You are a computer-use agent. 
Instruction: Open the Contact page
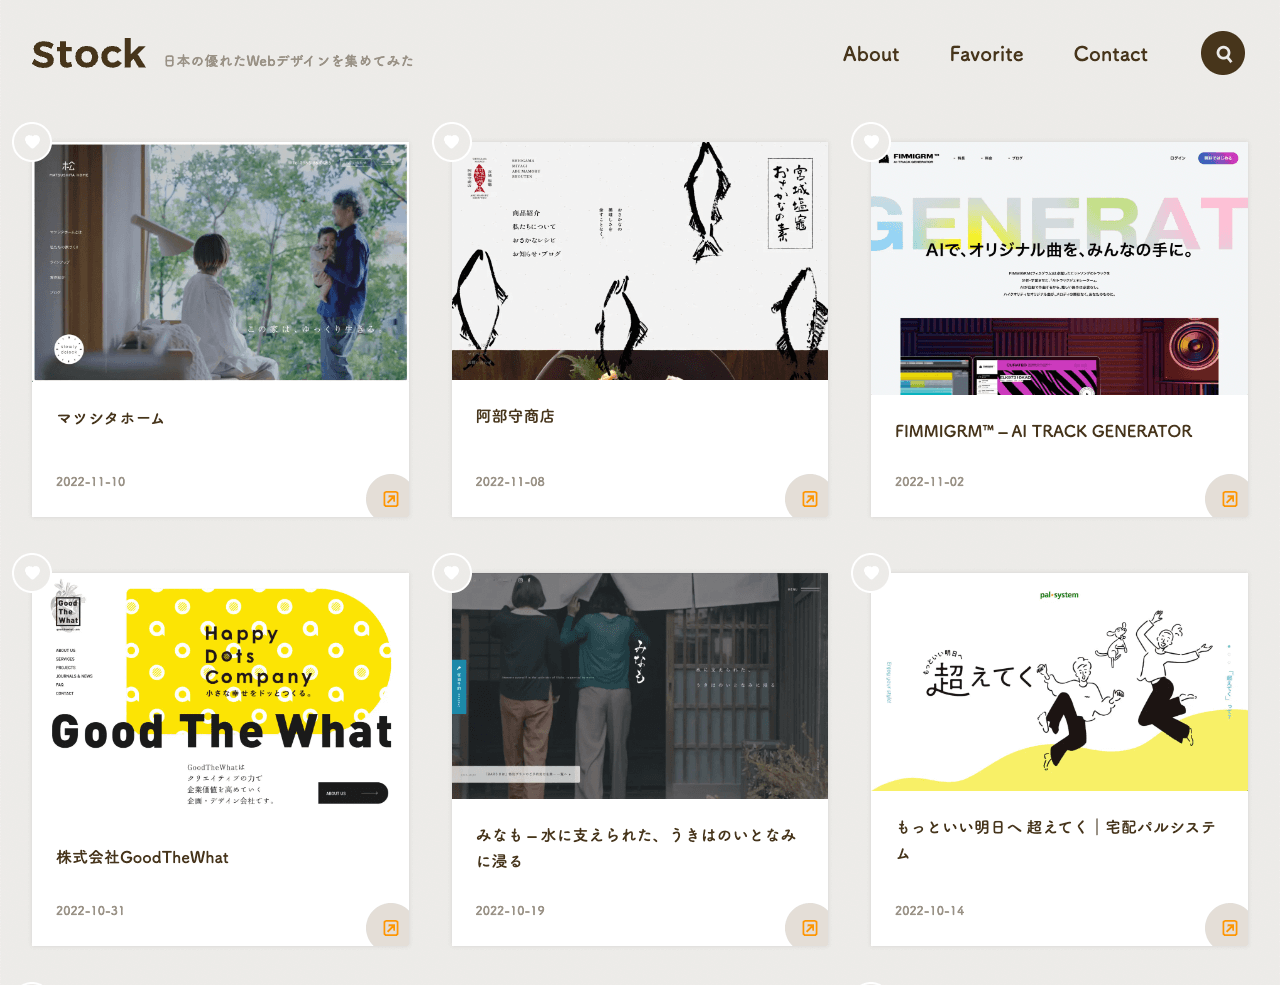[x=1110, y=54]
